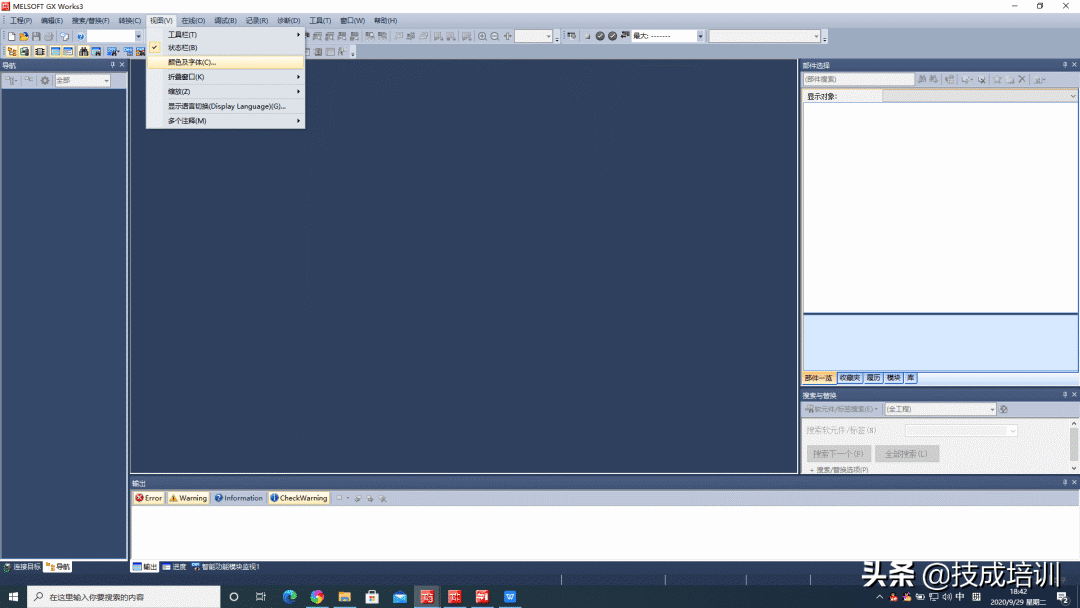Switch to the 收藏夹 tab in parts panel
The image size is (1080, 608).
click(x=849, y=378)
